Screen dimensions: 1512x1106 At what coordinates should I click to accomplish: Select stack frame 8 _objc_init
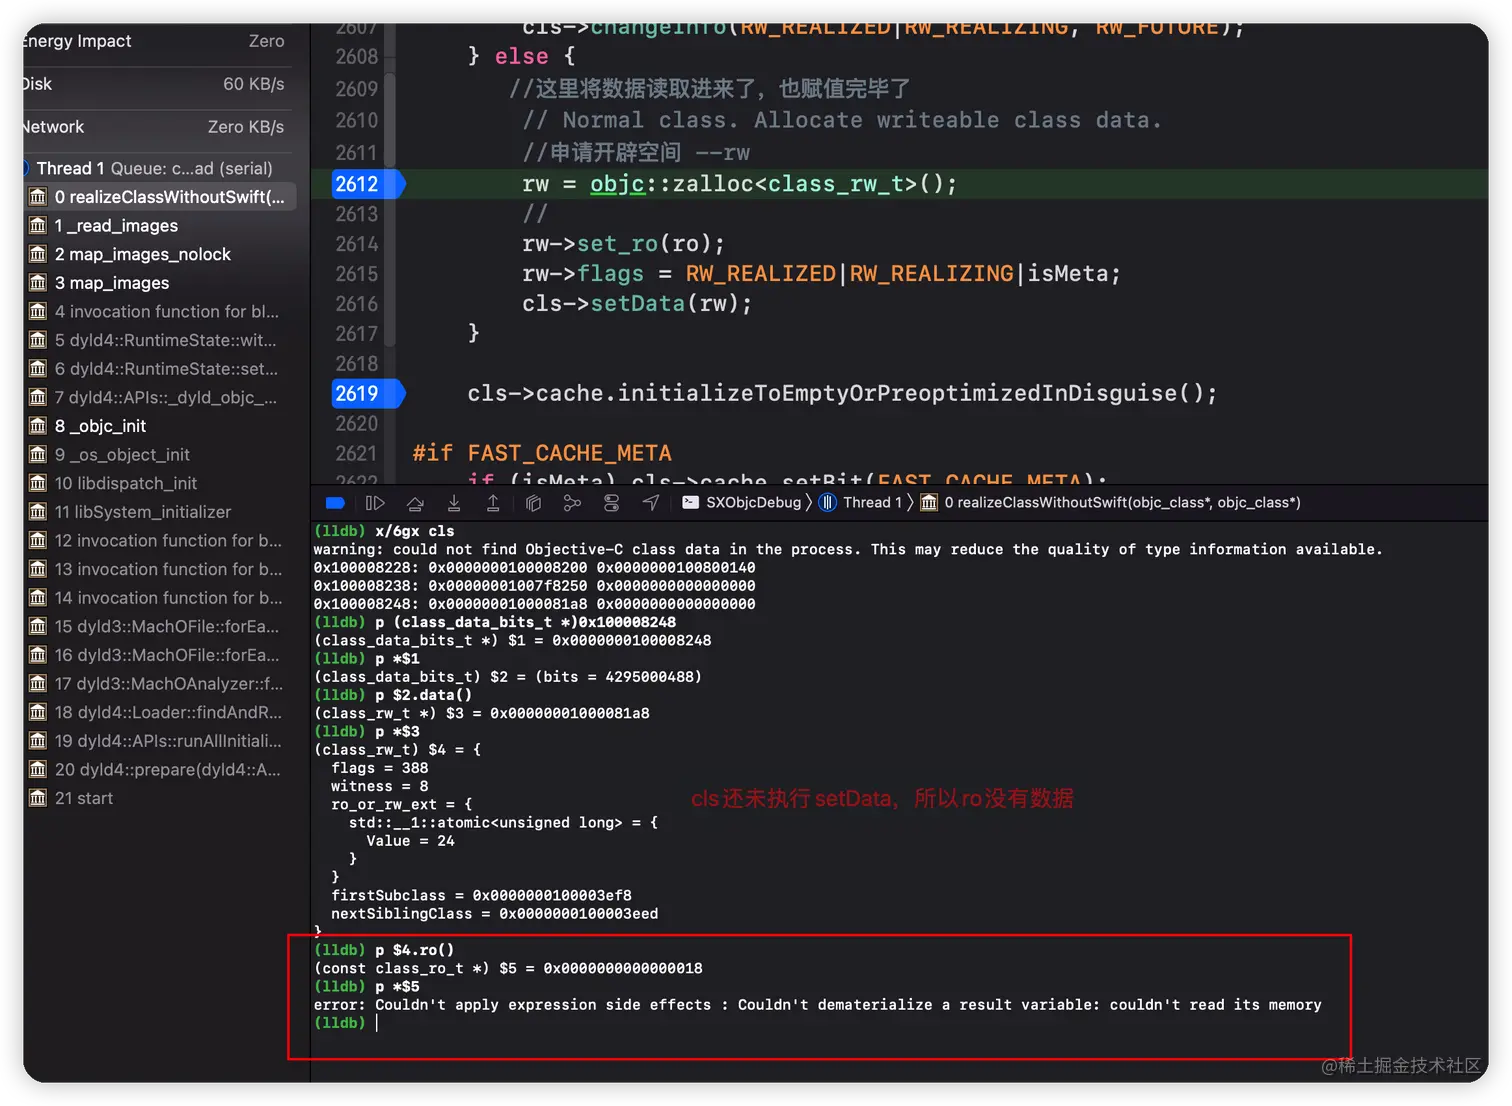pyautogui.click(x=160, y=426)
